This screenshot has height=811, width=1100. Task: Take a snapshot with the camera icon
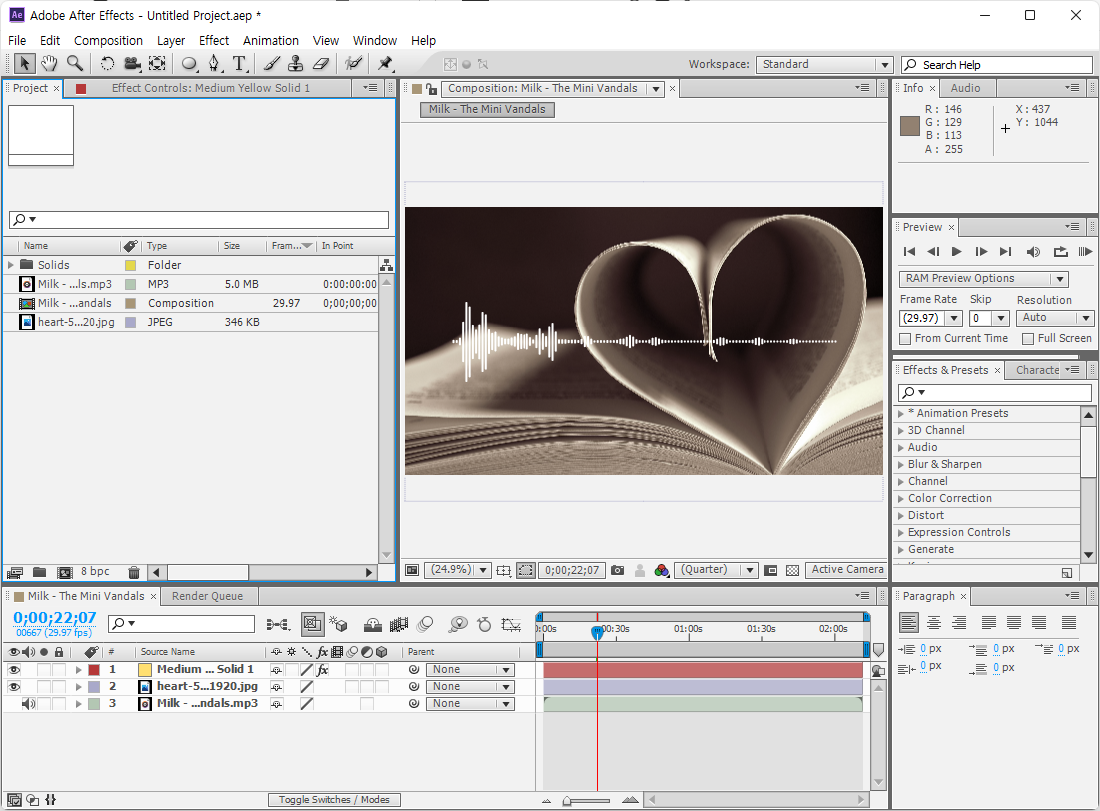click(617, 570)
